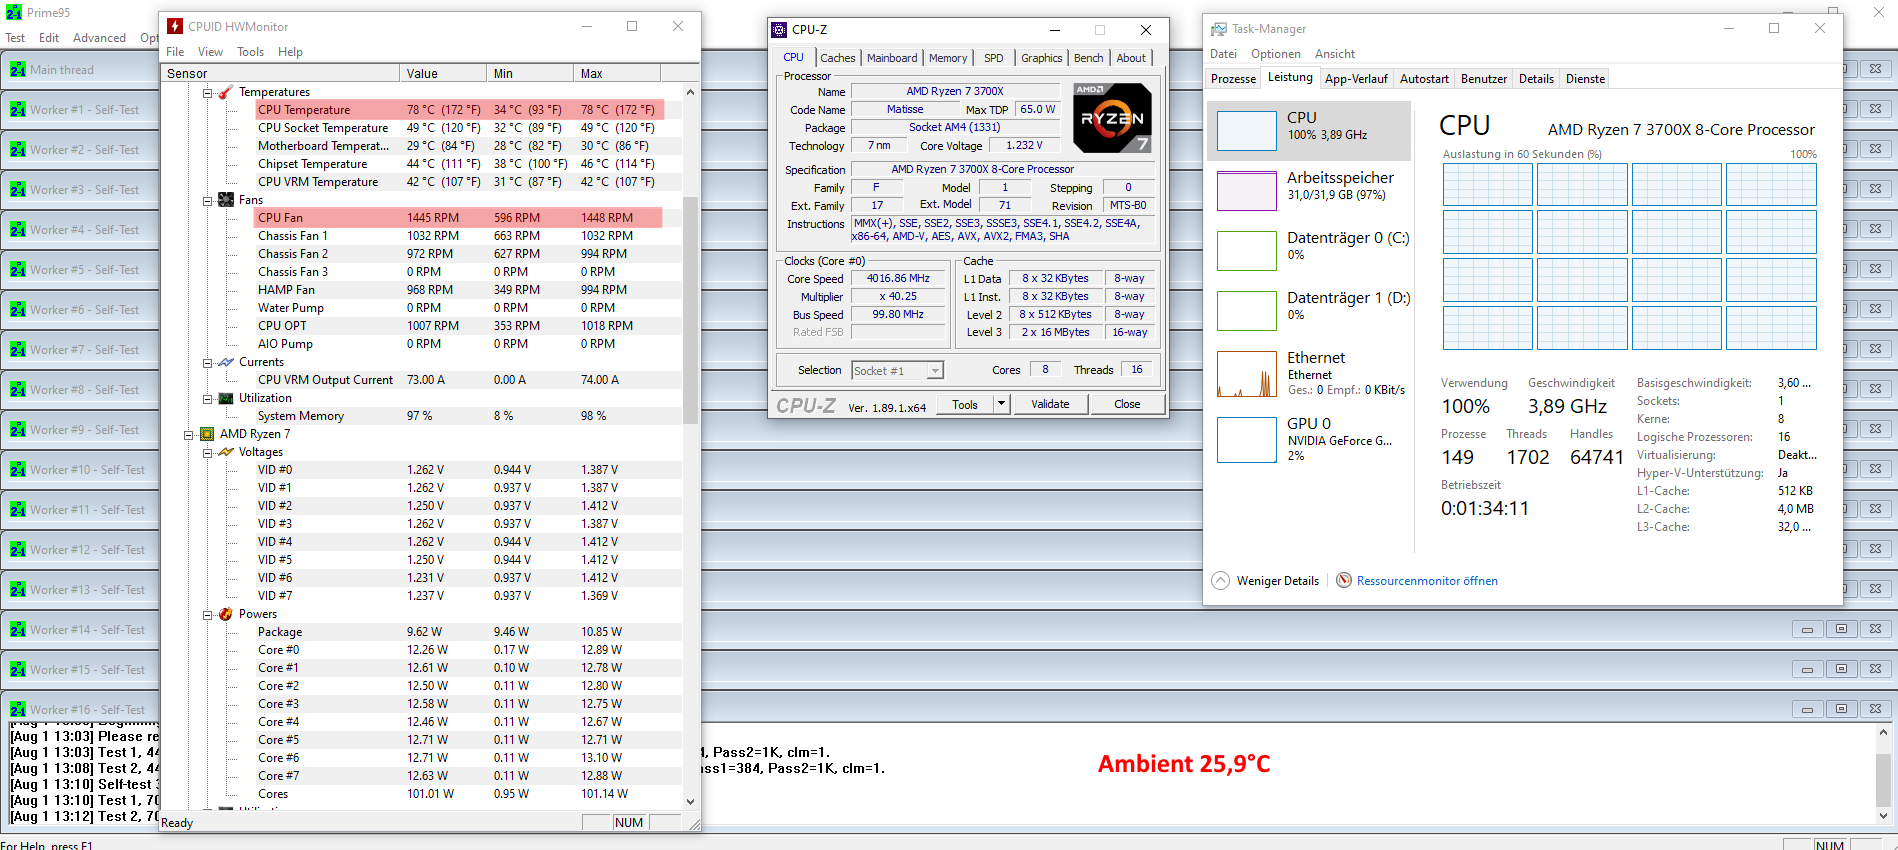Click the Prime95 log scrollbar thumb

click(x=1883, y=778)
